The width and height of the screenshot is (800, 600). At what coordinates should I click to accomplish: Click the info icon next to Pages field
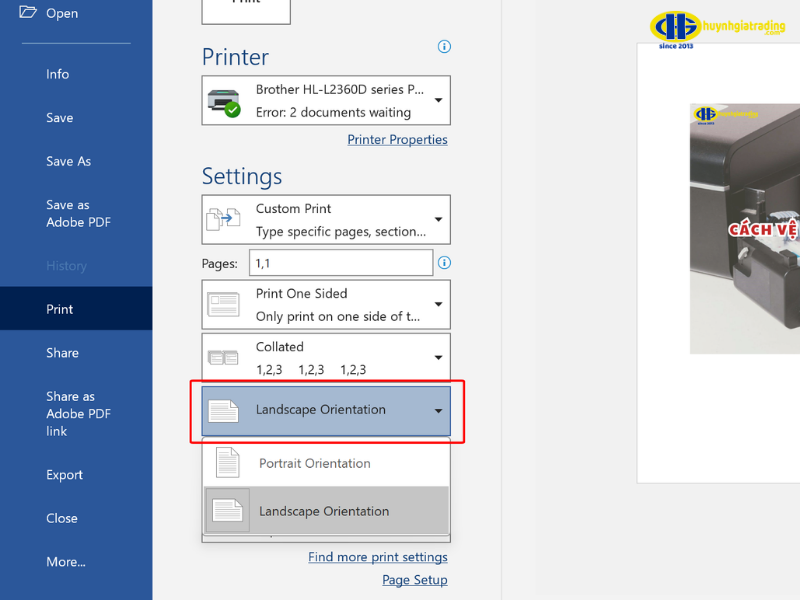click(x=445, y=263)
